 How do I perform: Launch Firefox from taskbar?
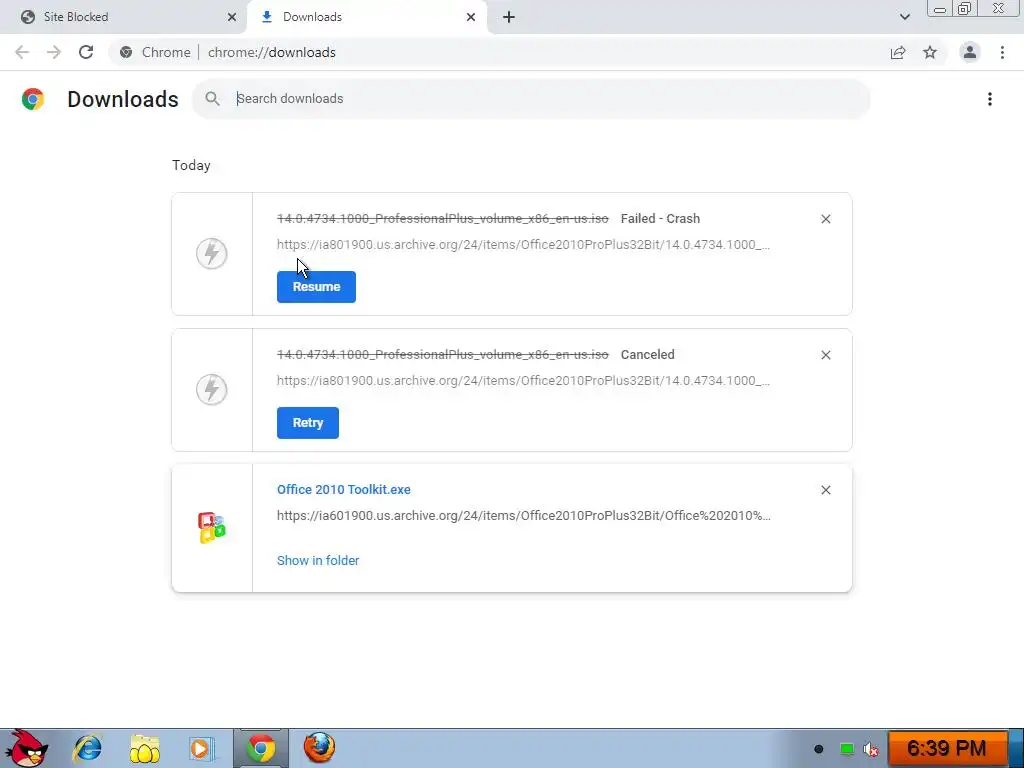[319, 748]
